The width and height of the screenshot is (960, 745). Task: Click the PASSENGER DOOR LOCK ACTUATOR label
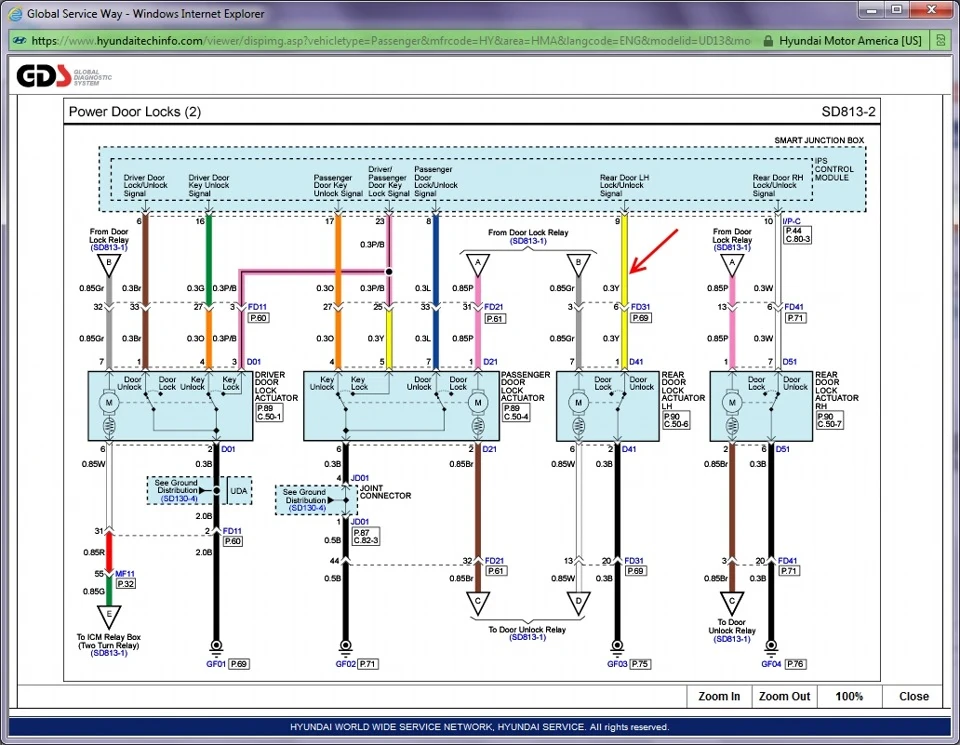(x=525, y=386)
